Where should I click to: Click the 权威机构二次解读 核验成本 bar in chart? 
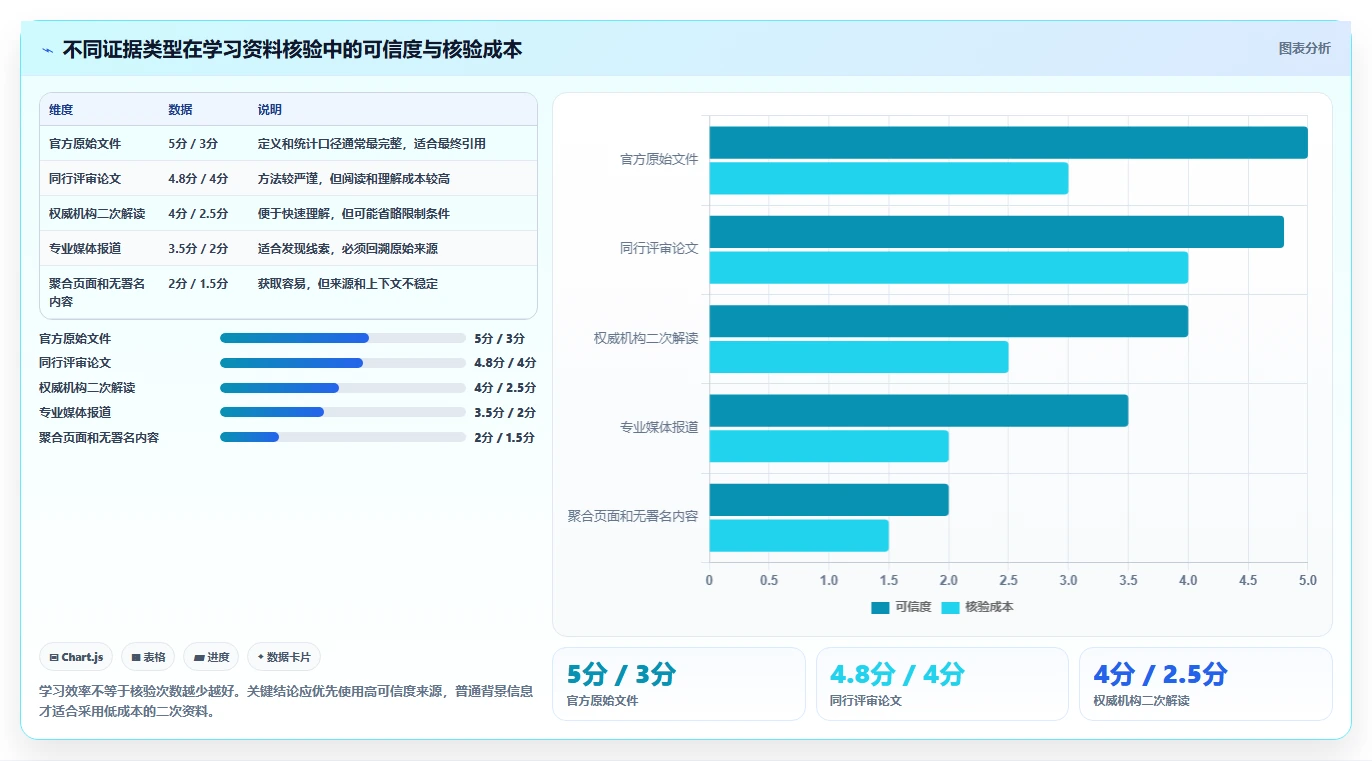pos(859,357)
